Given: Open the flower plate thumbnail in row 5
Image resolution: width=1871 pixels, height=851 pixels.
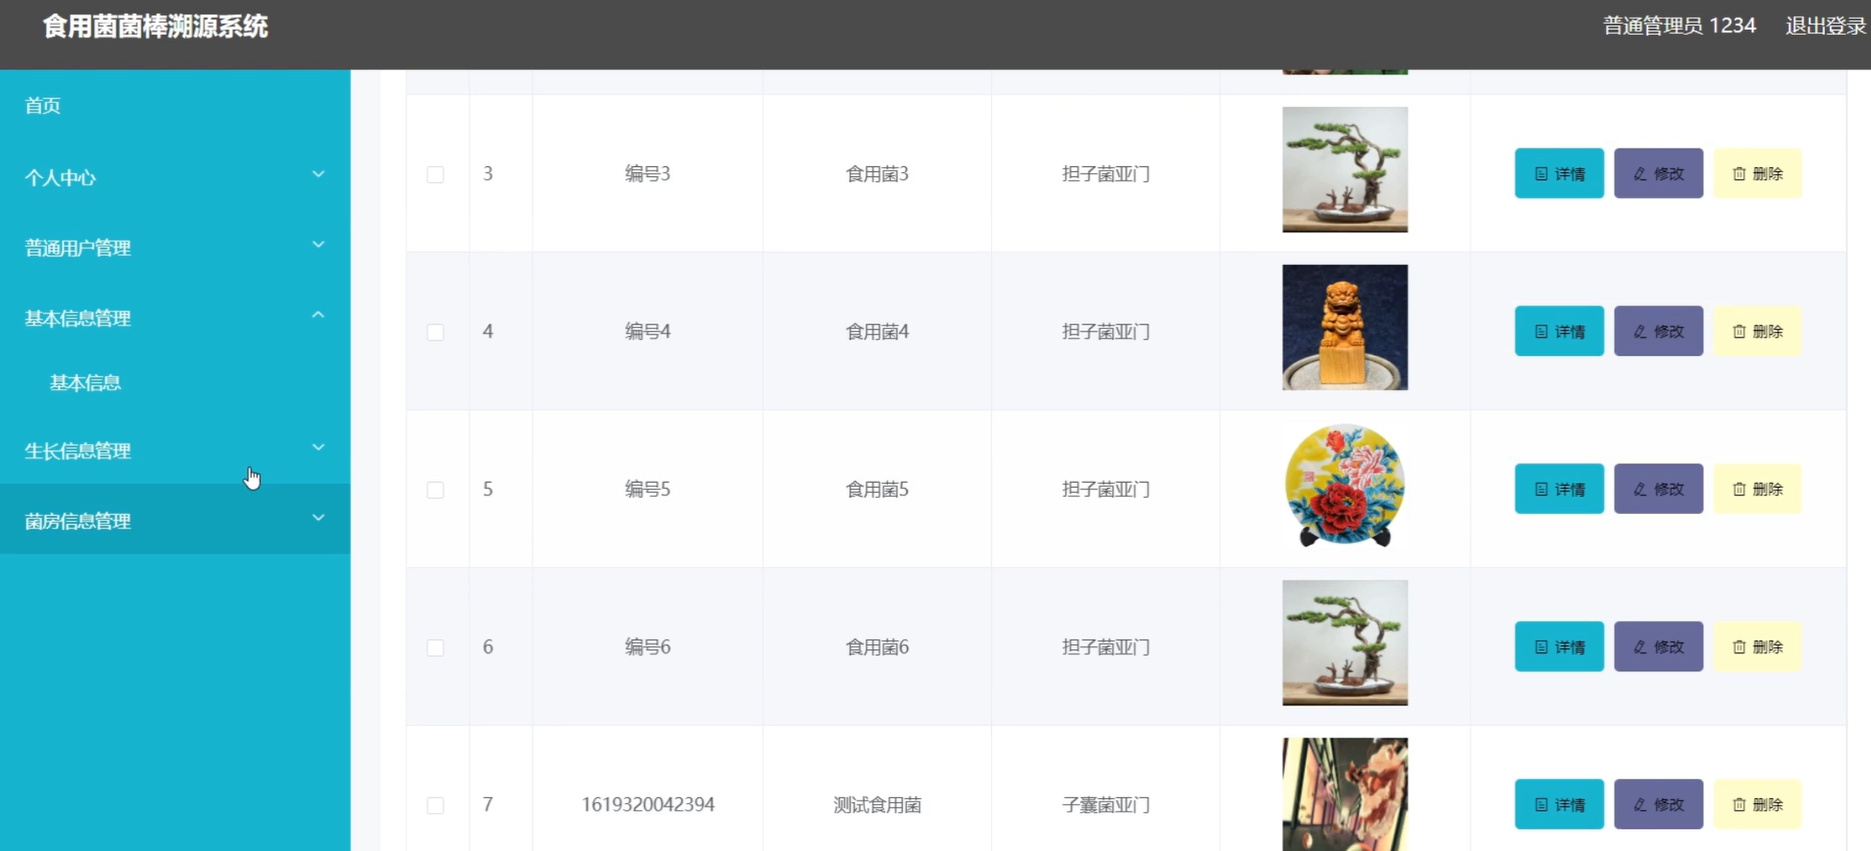Looking at the screenshot, I should [x=1345, y=485].
